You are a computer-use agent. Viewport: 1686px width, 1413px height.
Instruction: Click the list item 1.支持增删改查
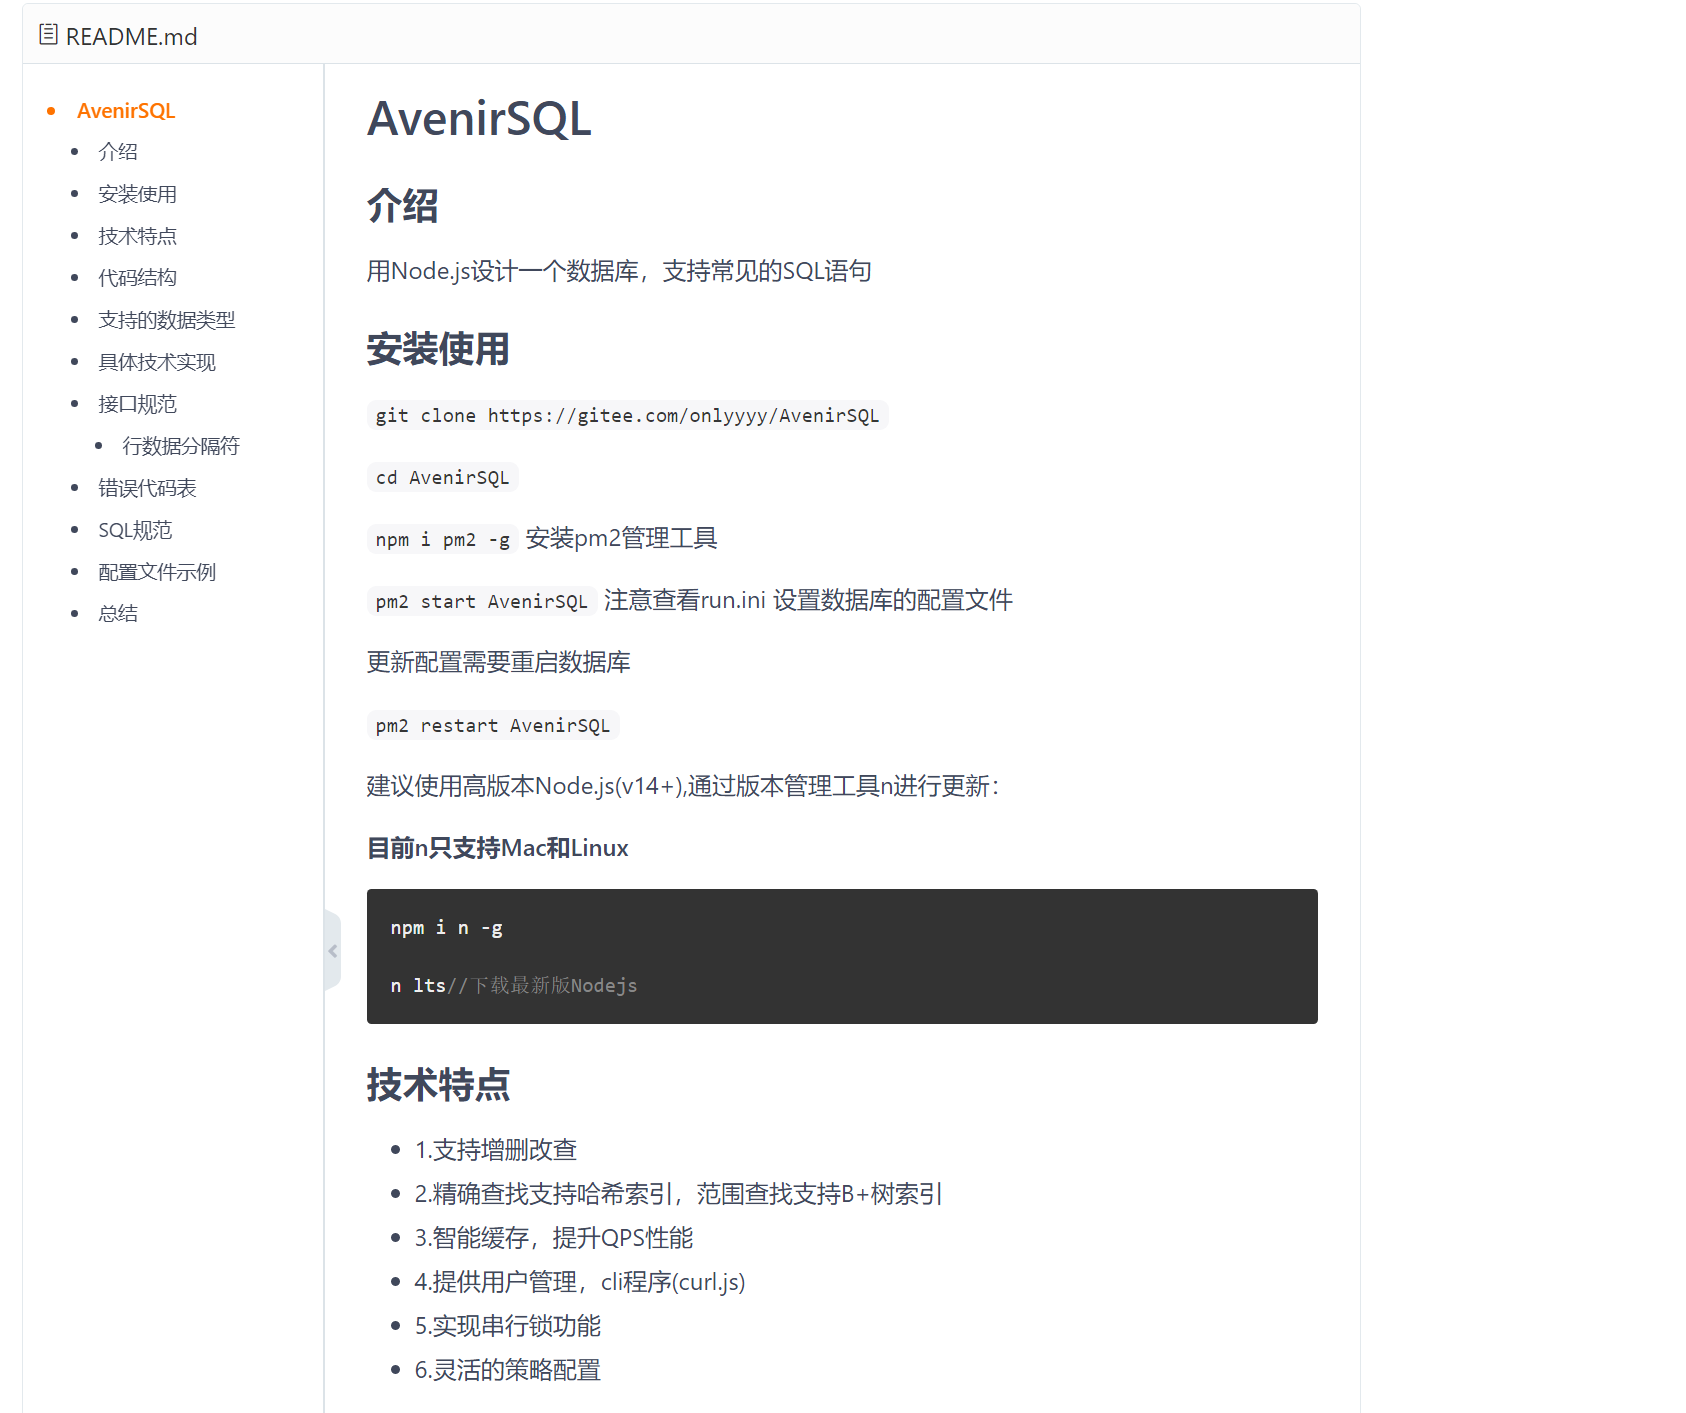coord(496,1150)
